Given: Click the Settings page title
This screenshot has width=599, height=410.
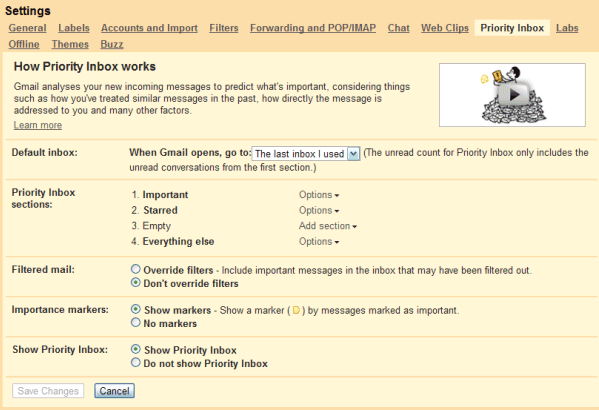Looking at the screenshot, I should coord(28,11).
